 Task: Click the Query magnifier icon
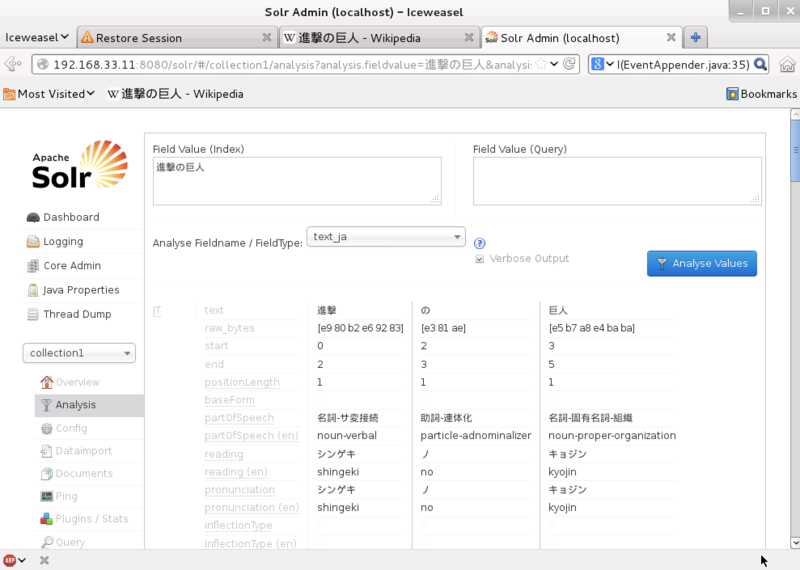[47, 542]
